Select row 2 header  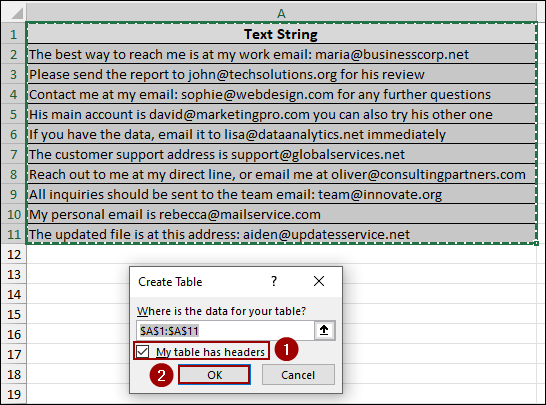[14, 54]
